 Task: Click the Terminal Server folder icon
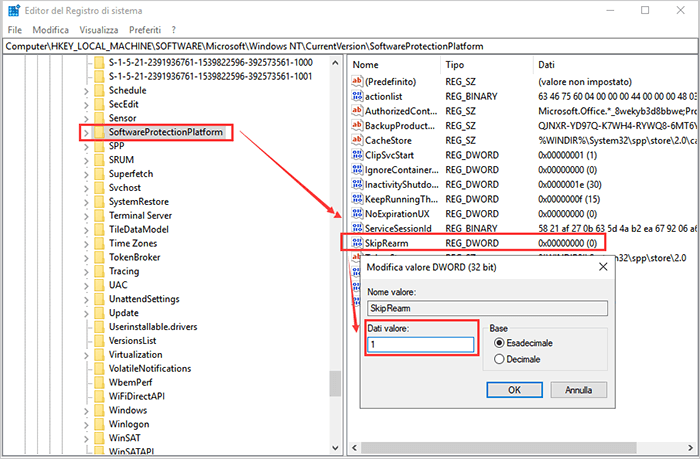pyautogui.click(x=97, y=215)
